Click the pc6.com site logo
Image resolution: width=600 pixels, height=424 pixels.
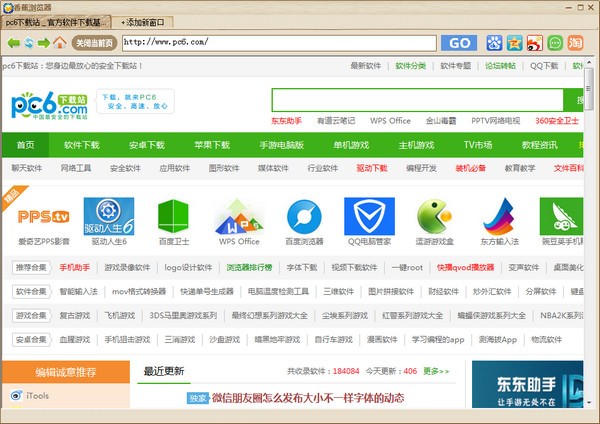[x=49, y=105]
